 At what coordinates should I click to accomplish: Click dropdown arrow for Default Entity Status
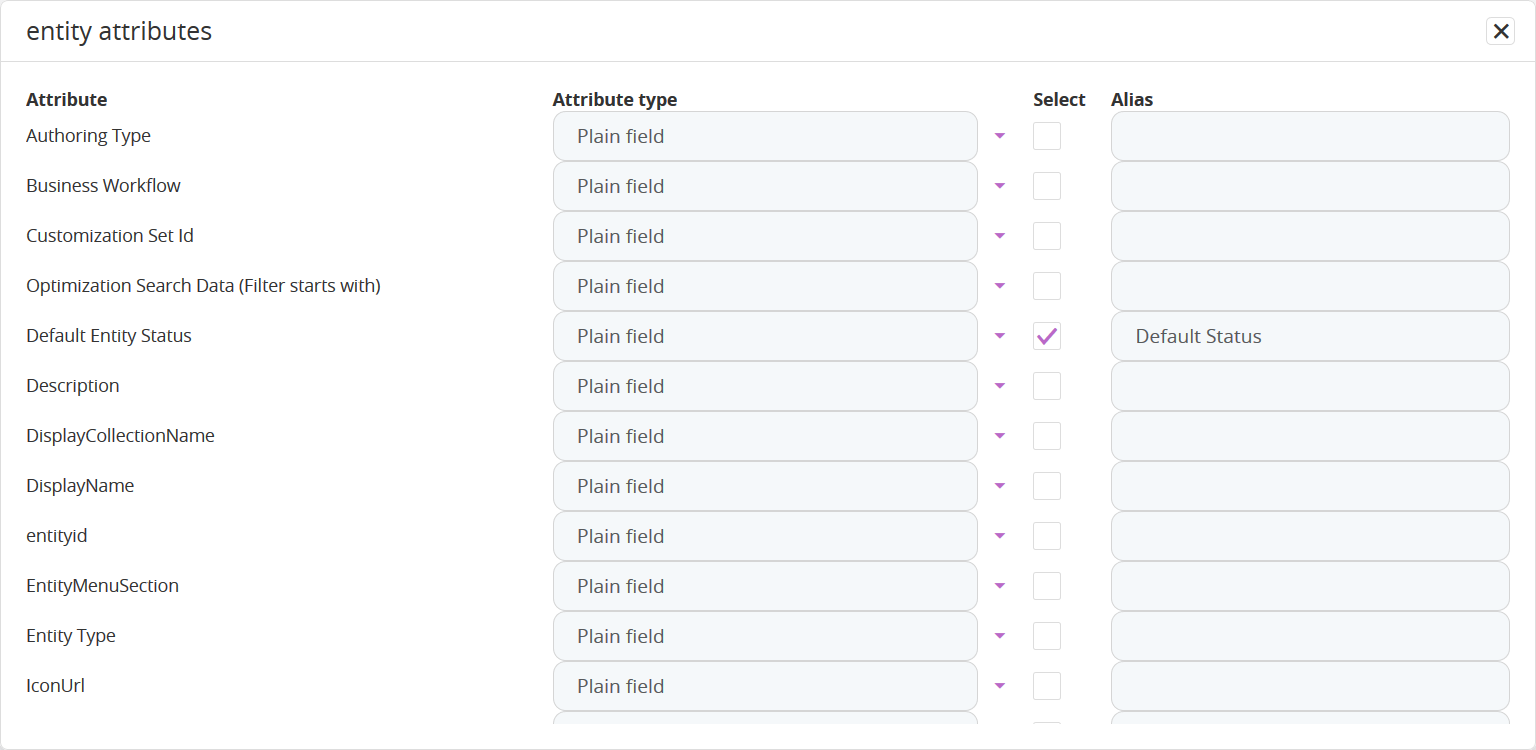click(999, 336)
